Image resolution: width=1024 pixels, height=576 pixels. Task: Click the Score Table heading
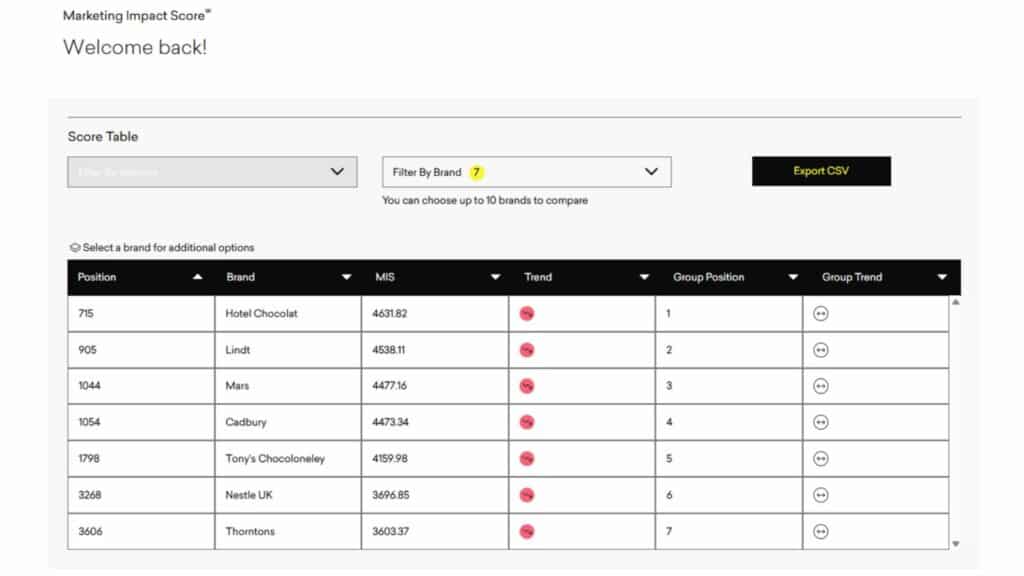(103, 136)
